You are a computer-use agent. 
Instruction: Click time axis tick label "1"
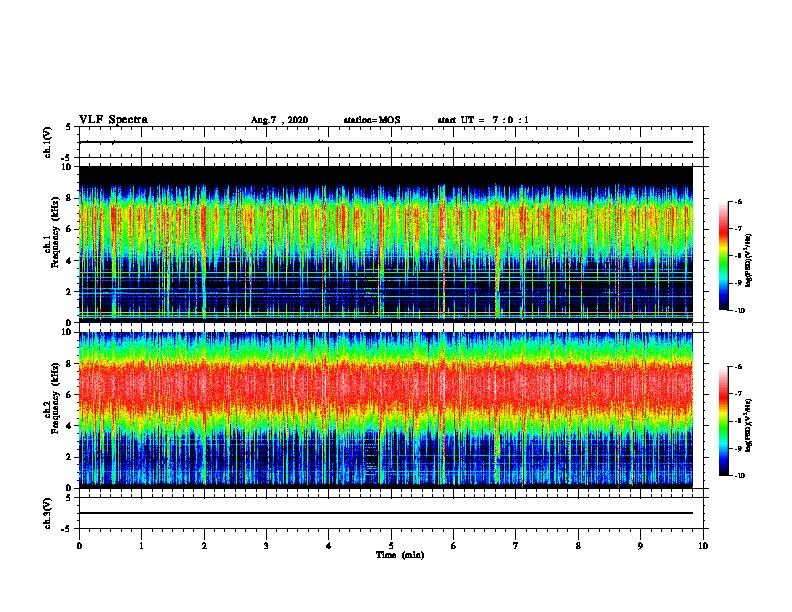pyautogui.click(x=141, y=546)
